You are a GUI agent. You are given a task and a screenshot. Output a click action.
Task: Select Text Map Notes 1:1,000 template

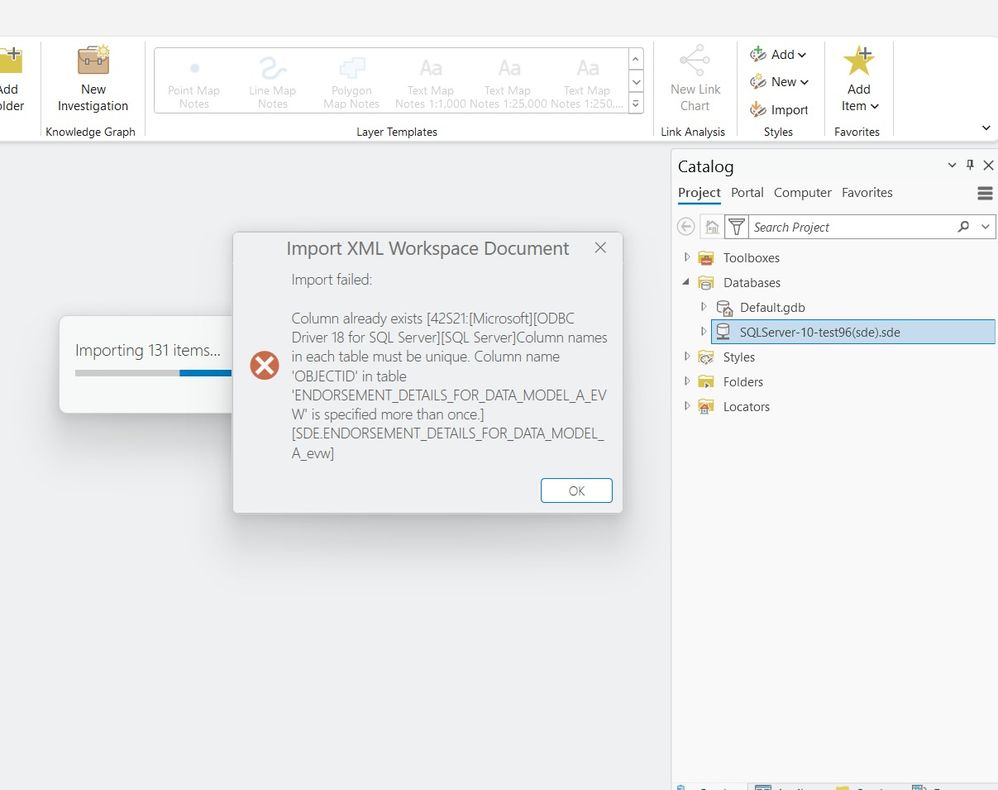coord(430,81)
